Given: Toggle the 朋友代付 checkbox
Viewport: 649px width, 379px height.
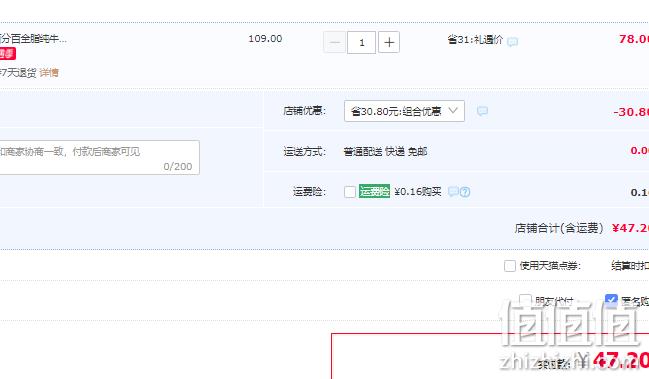Looking at the screenshot, I should (525, 300).
